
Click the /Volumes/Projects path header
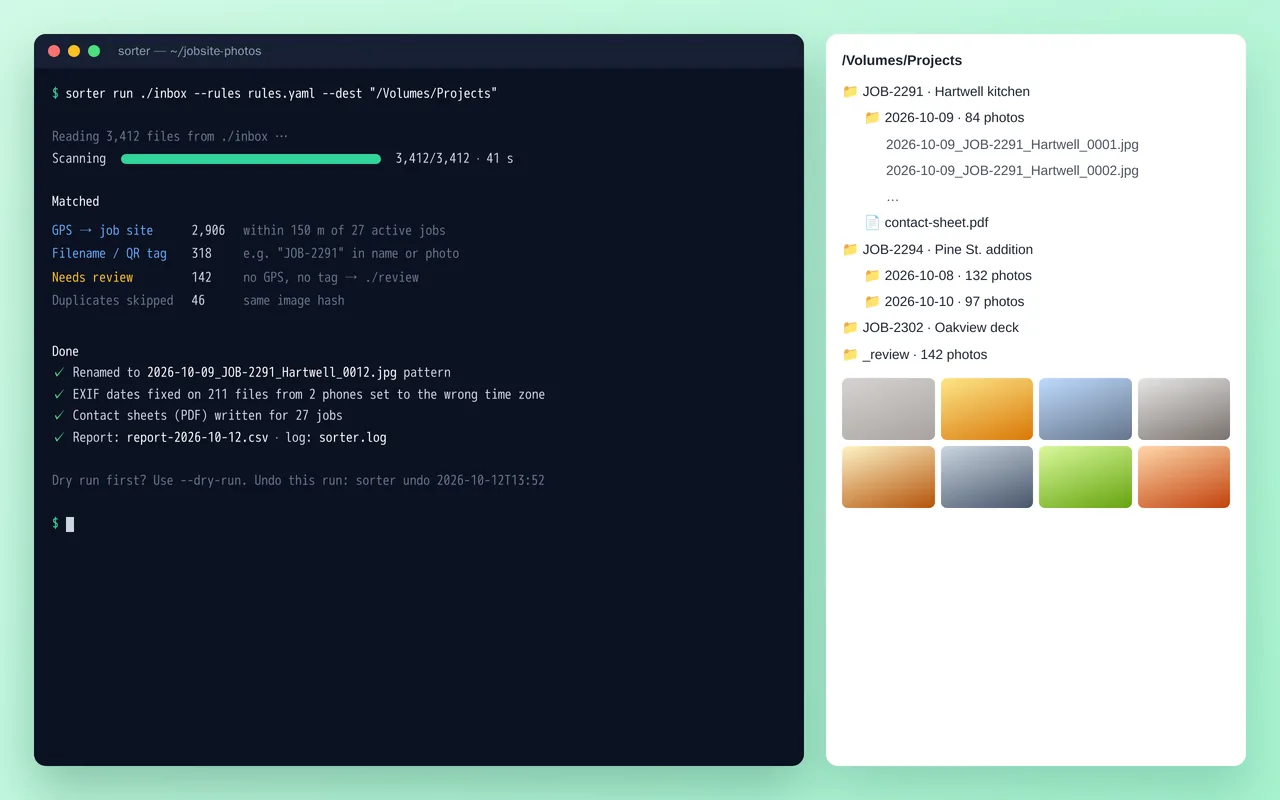pyautogui.click(x=902, y=60)
